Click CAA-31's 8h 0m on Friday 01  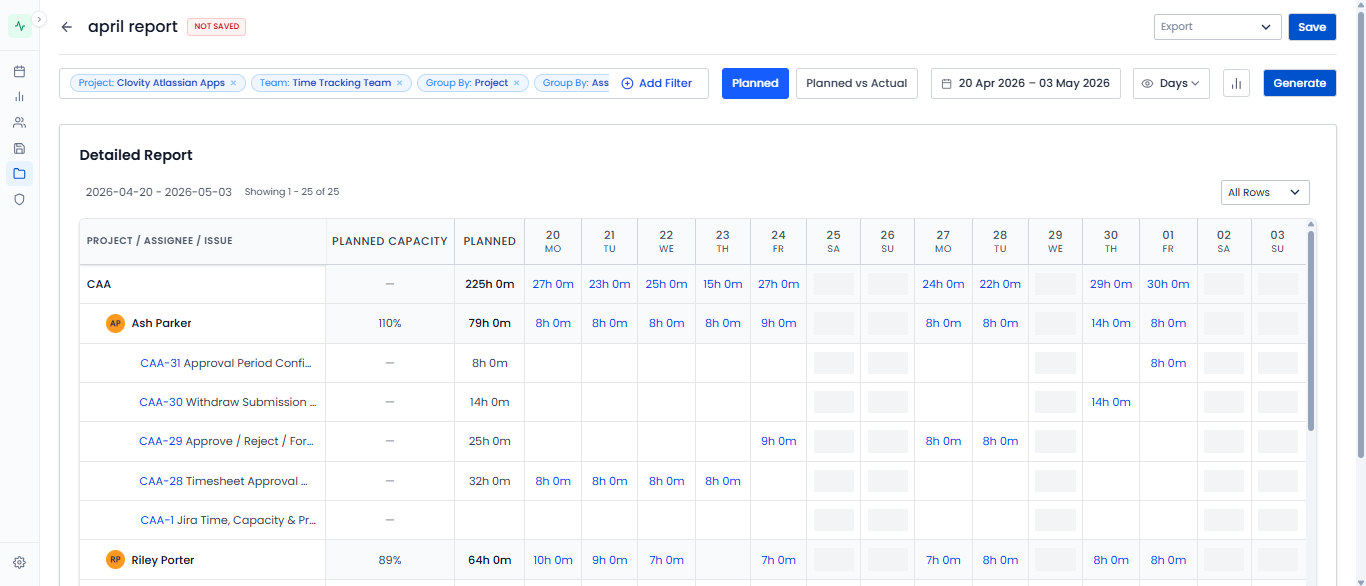(x=1168, y=363)
